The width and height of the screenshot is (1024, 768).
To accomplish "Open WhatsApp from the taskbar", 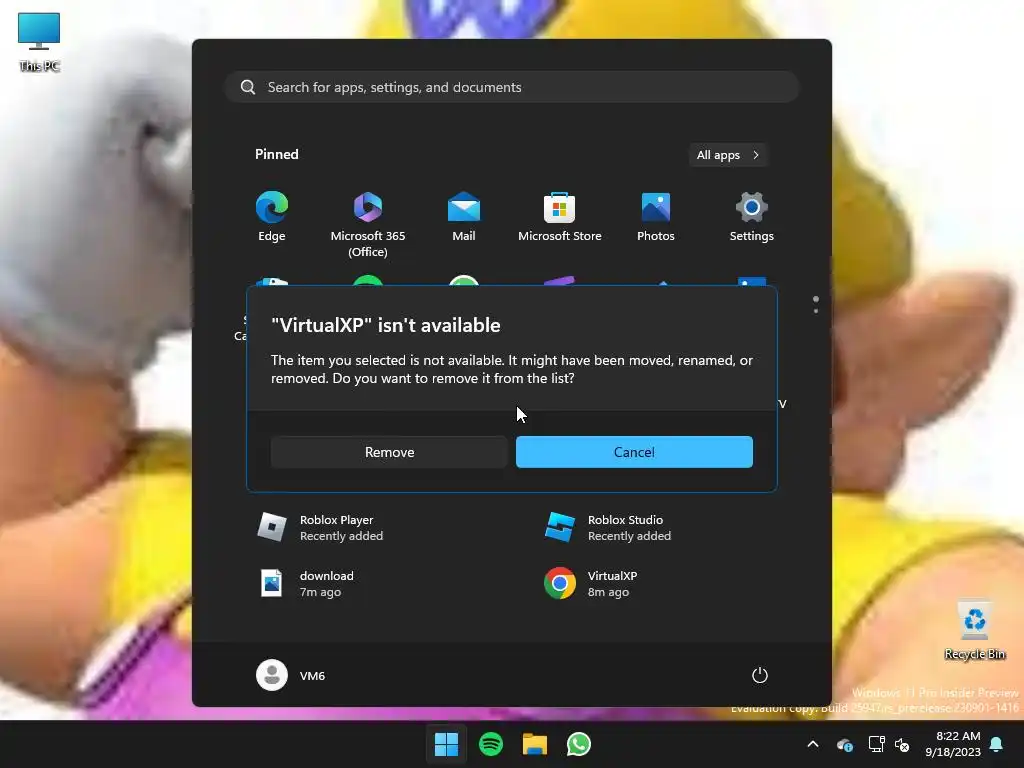I will coord(579,744).
